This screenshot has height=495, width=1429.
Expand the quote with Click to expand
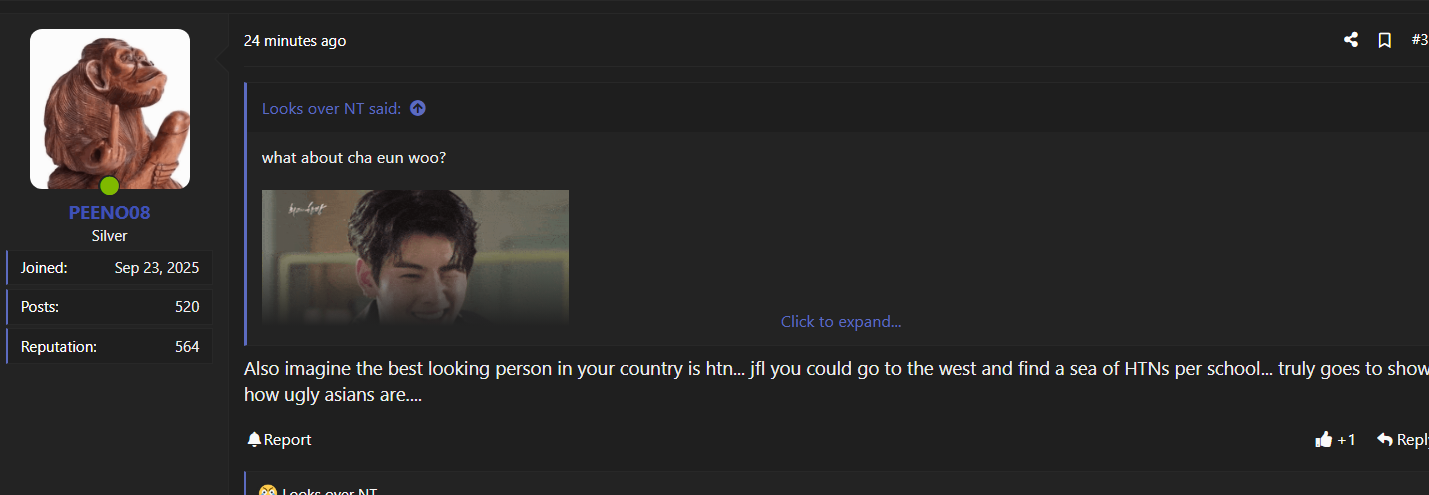click(841, 321)
